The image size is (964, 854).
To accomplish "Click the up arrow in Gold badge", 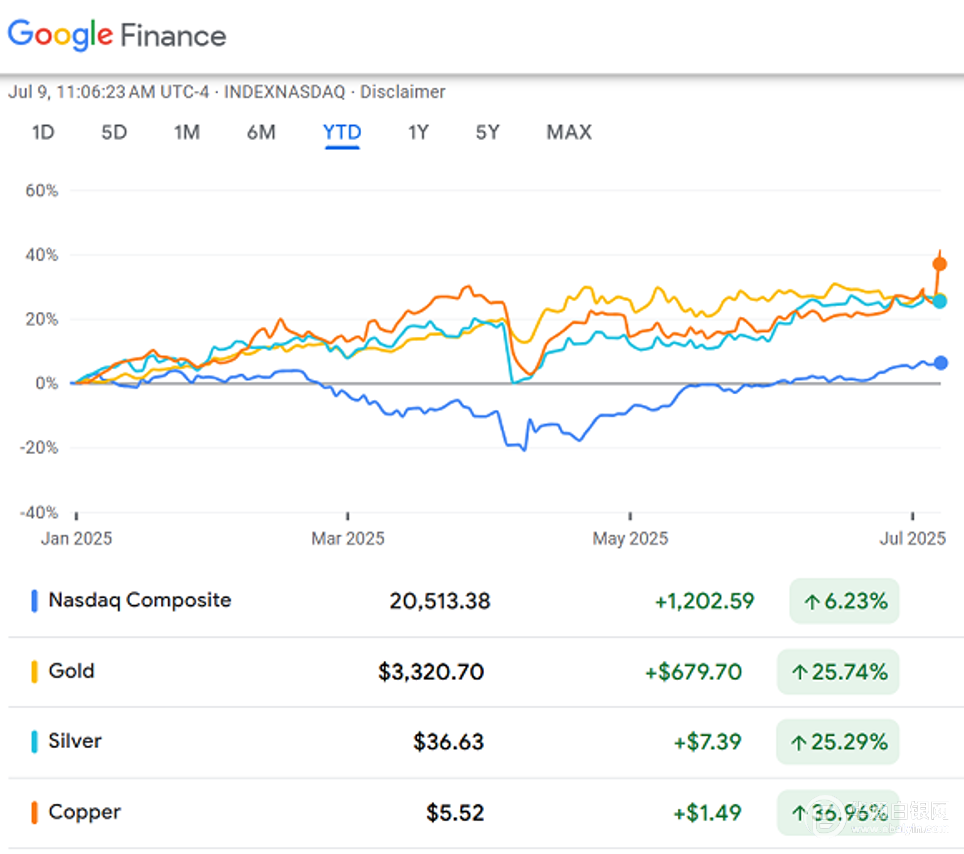I will (x=799, y=672).
